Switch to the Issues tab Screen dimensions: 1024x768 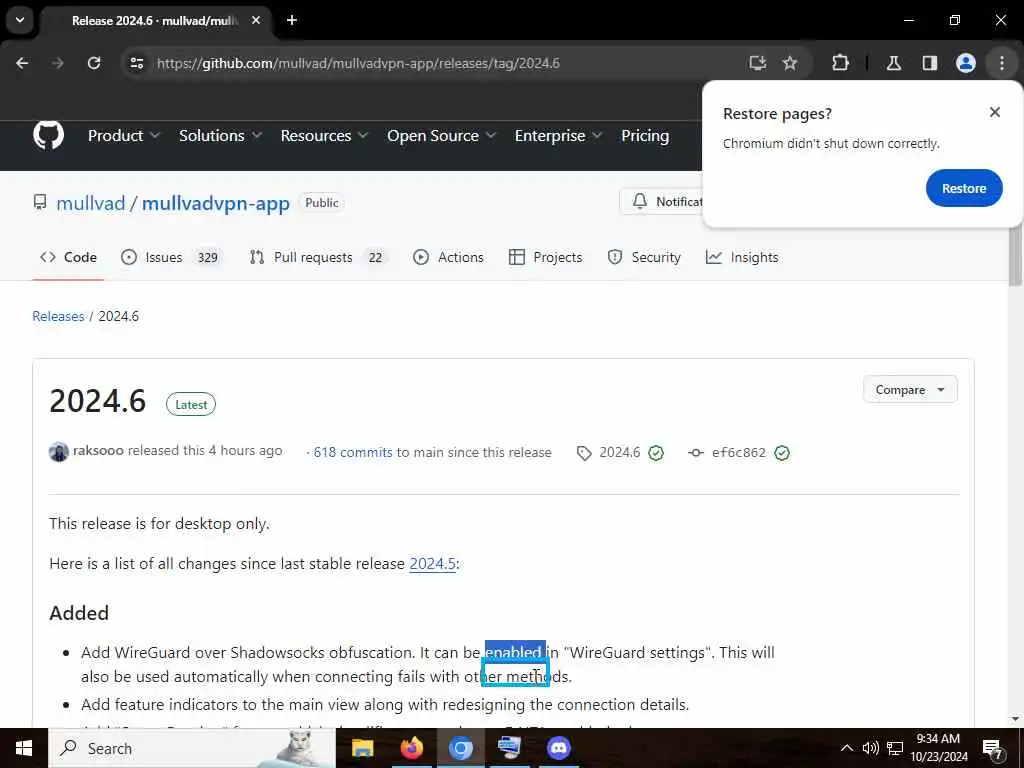[x=172, y=257]
